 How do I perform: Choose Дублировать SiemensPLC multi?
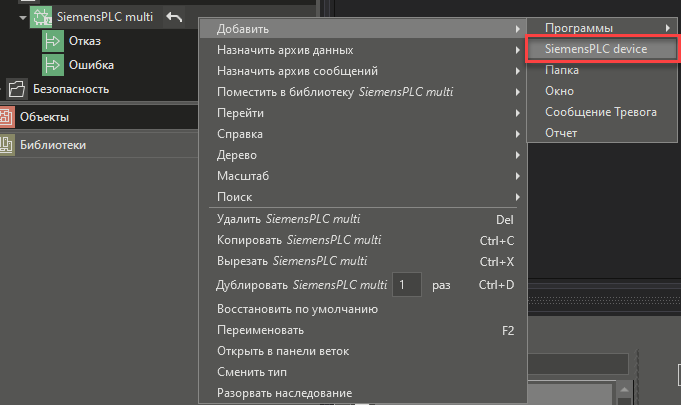(363, 285)
